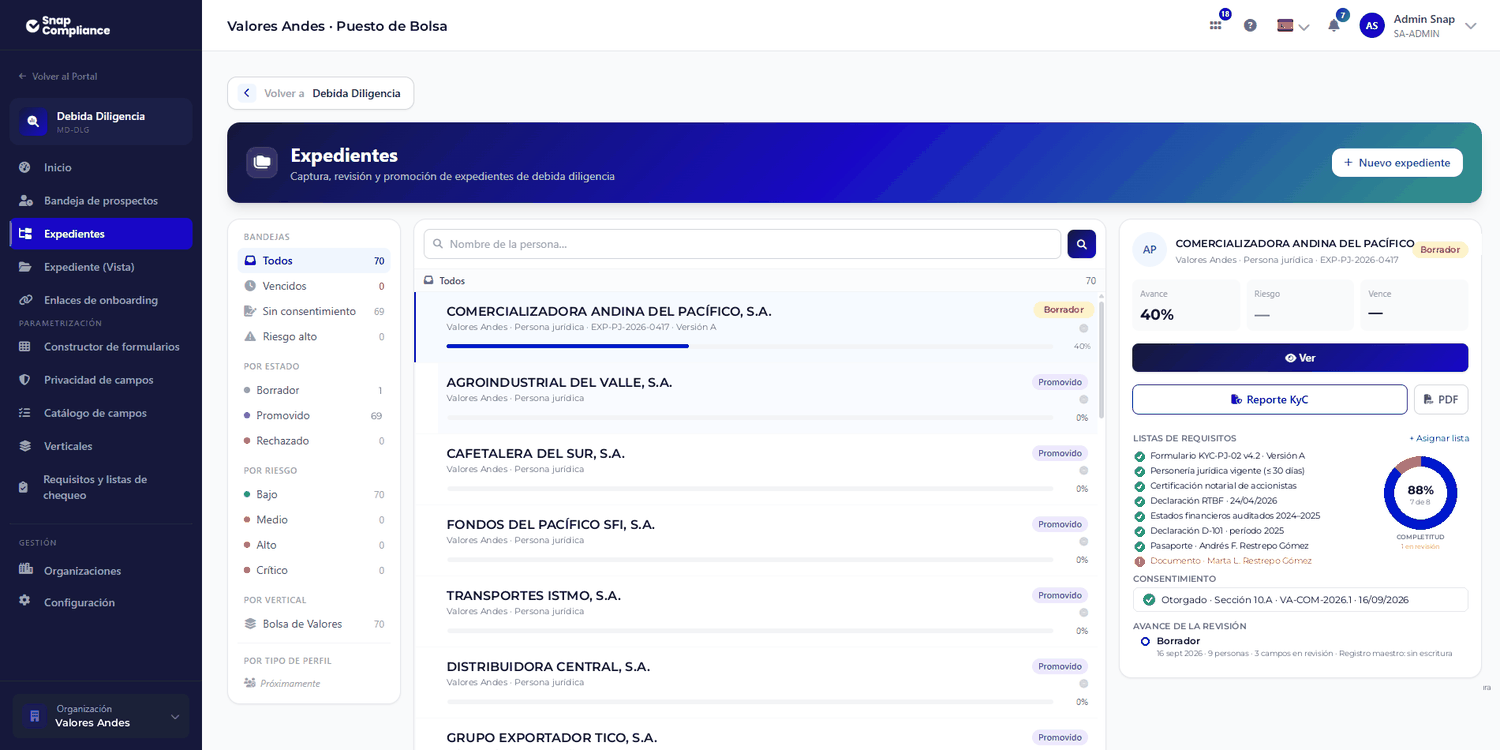Click the AP avatar in detail panel
Screen dimensions: 1500x750
tap(1150, 249)
